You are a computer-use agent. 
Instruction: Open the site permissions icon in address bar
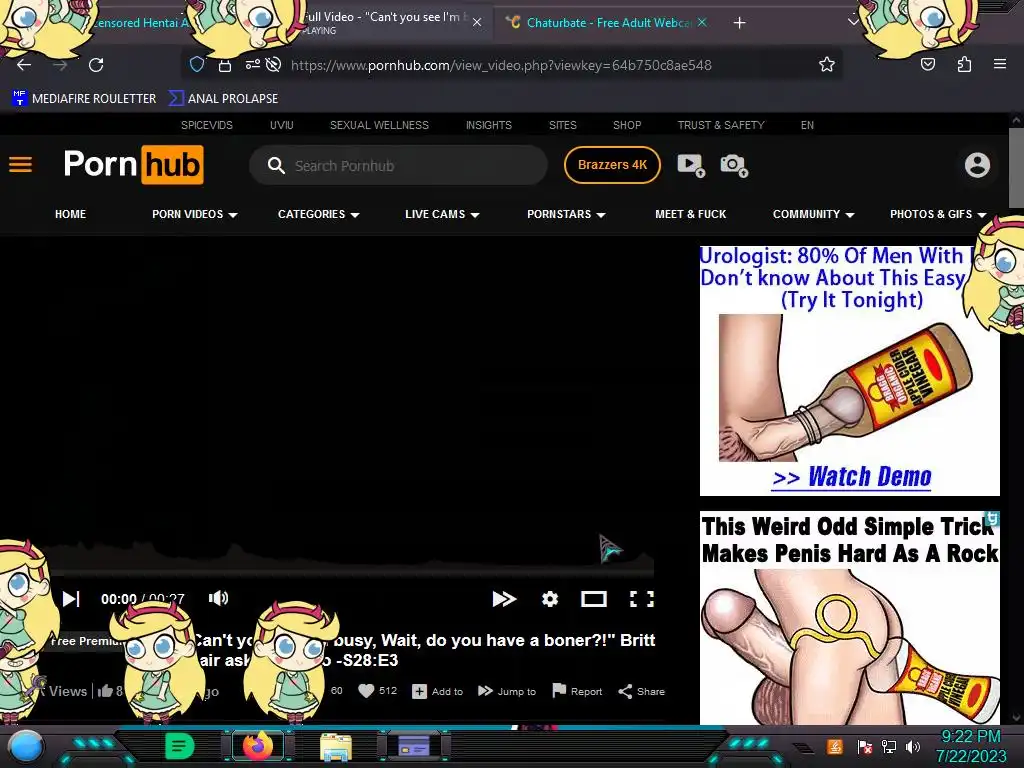[x=252, y=64]
